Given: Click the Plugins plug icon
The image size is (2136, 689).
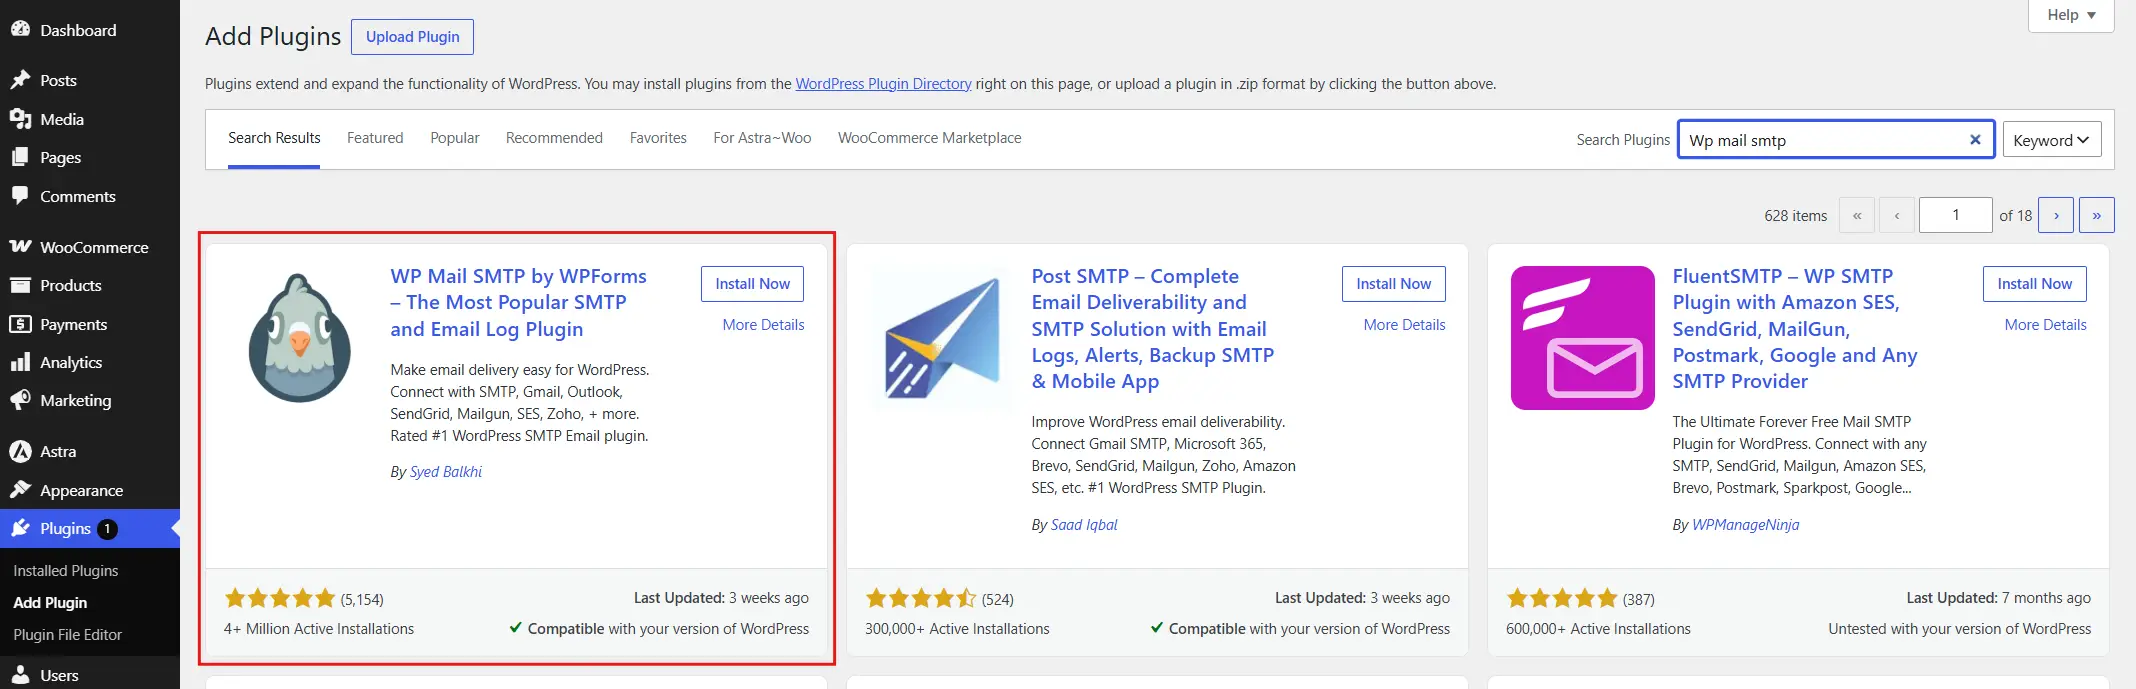Looking at the screenshot, I should click(20, 528).
